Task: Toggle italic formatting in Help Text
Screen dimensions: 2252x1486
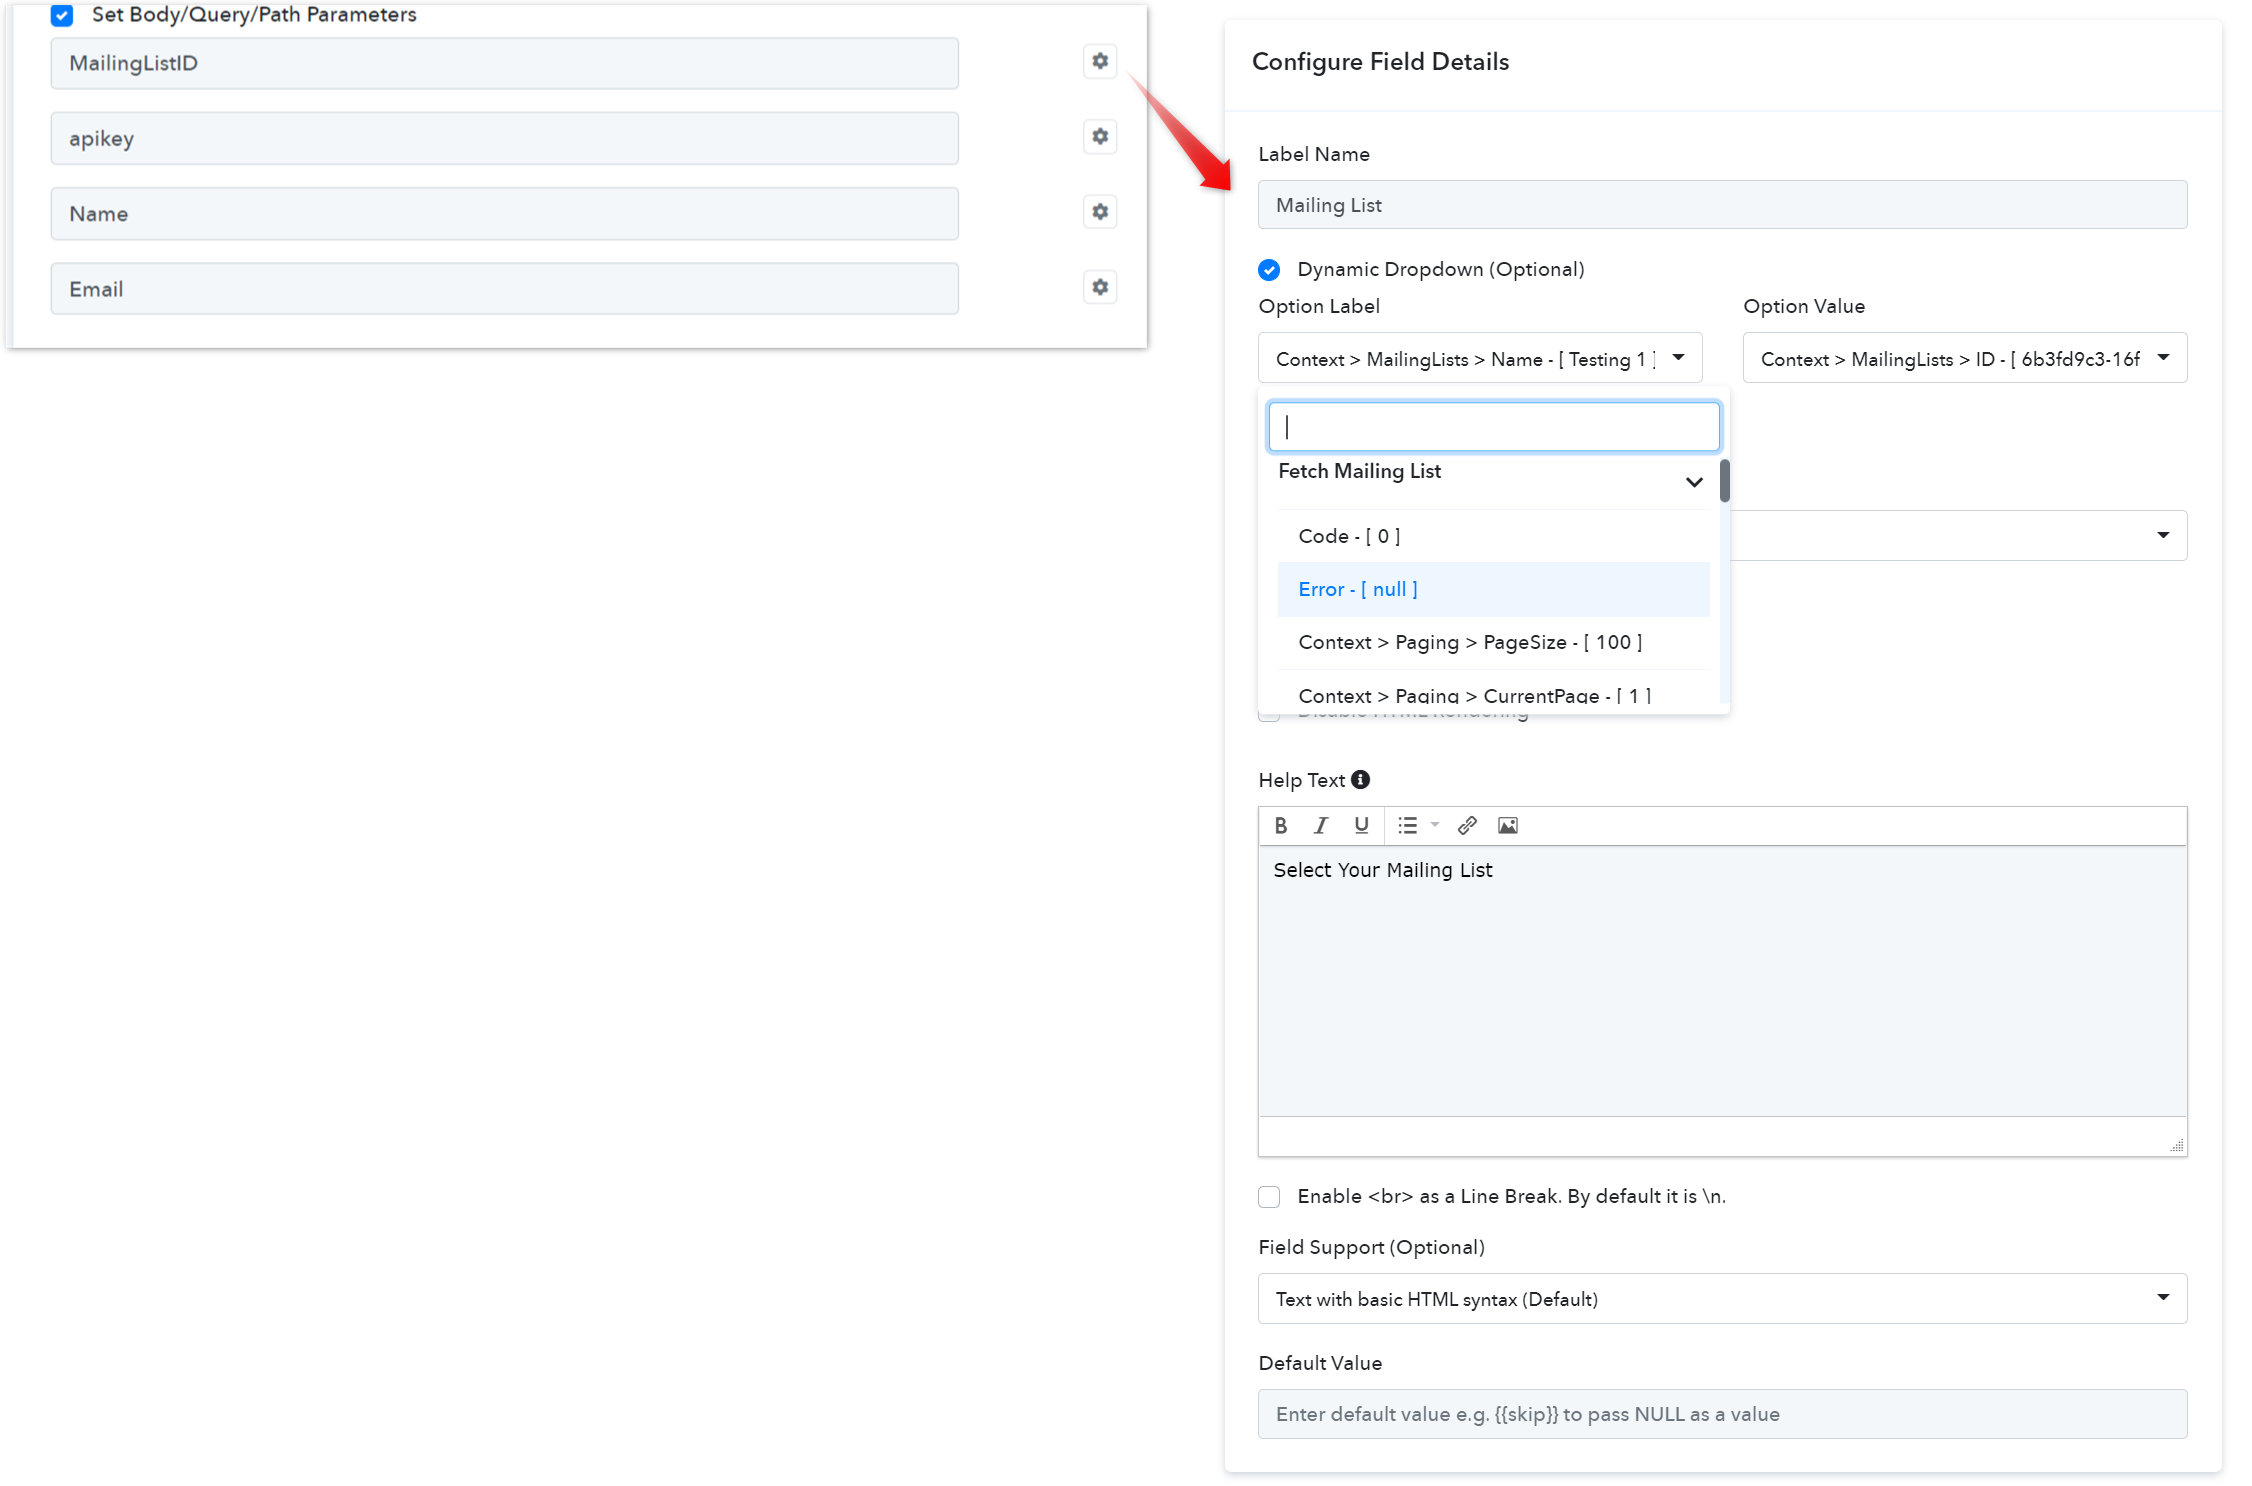Action: [x=1320, y=825]
